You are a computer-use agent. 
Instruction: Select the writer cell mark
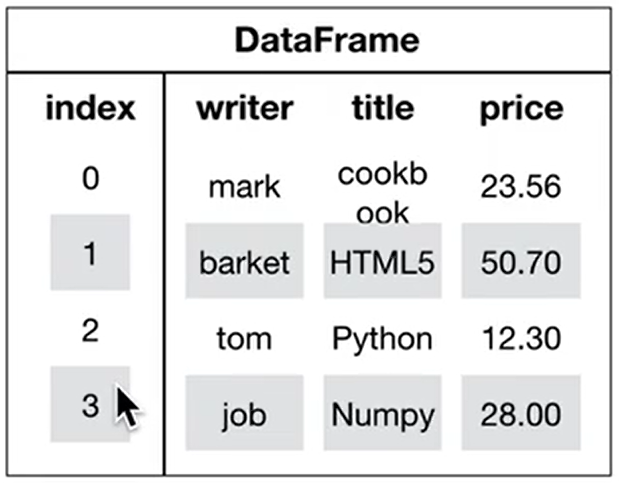pyautogui.click(x=244, y=187)
